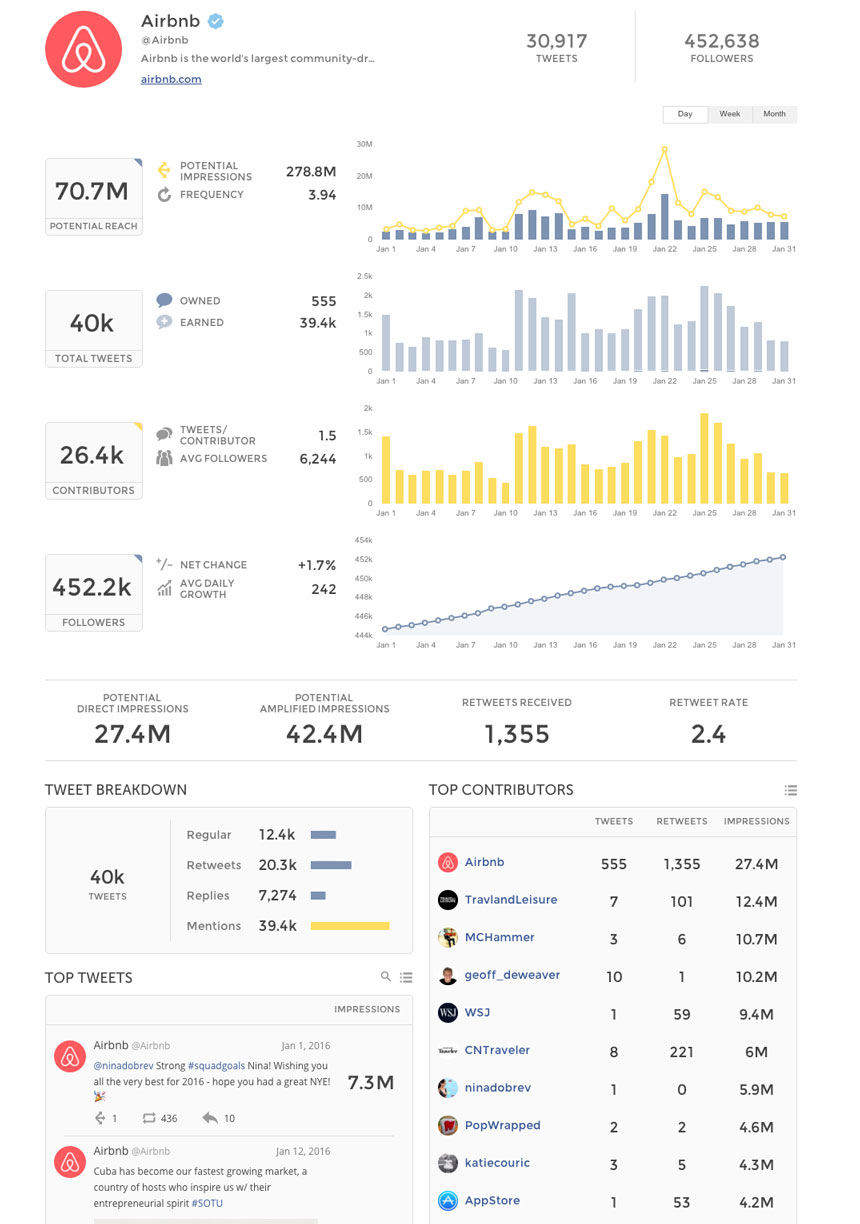Click the Earned plus-bubble icon
The image size is (860, 1224).
click(x=165, y=322)
